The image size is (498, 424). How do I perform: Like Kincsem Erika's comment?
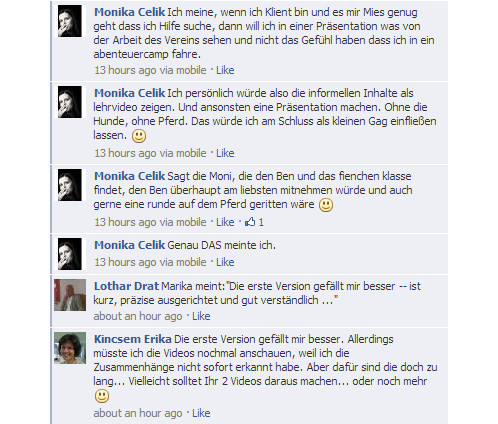coord(201,413)
